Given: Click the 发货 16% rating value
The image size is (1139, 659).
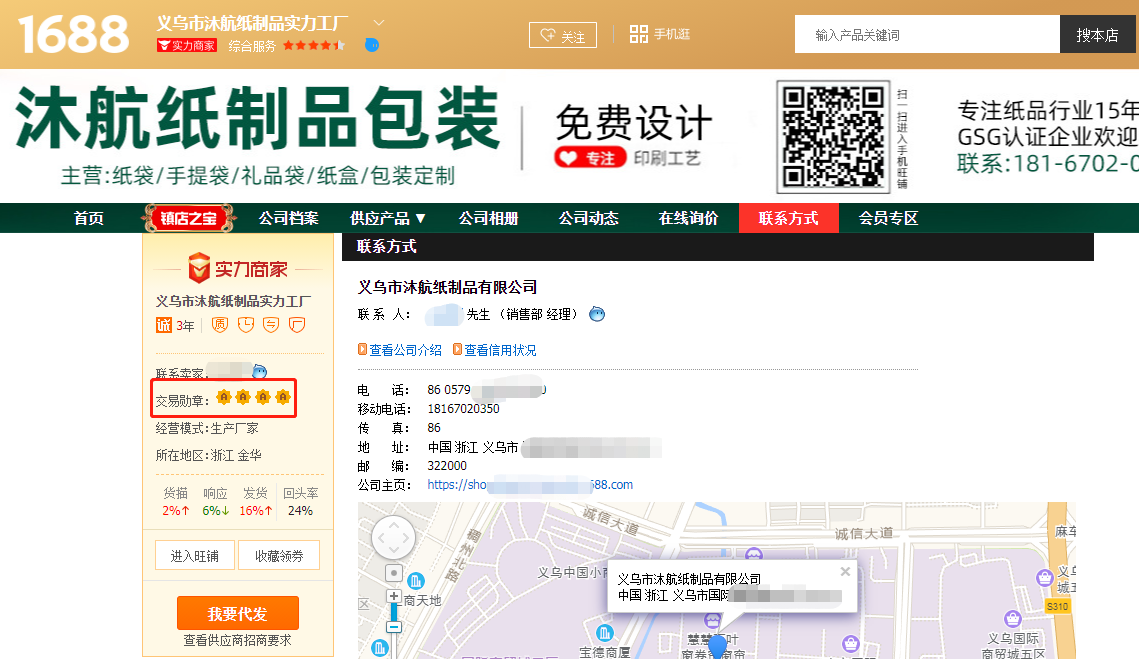Looking at the screenshot, I should pos(256,510).
